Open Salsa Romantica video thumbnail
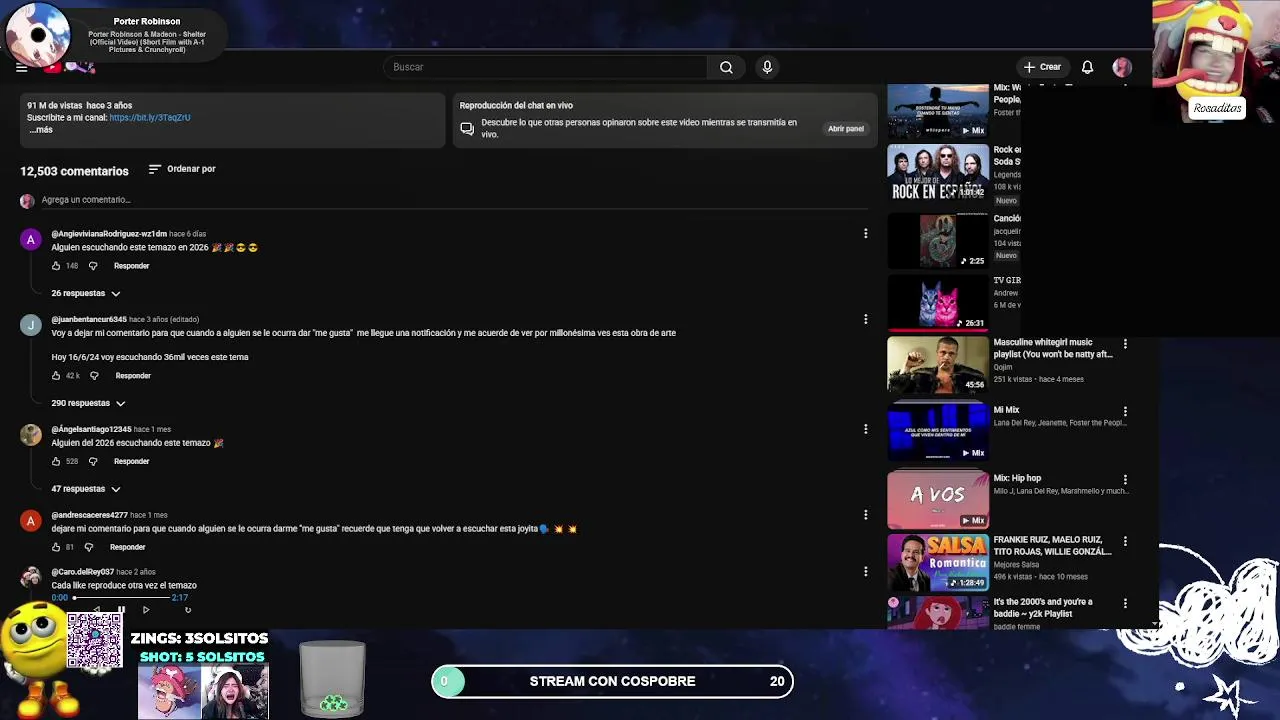Screen dimensions: 1280x720 point(938,561)
